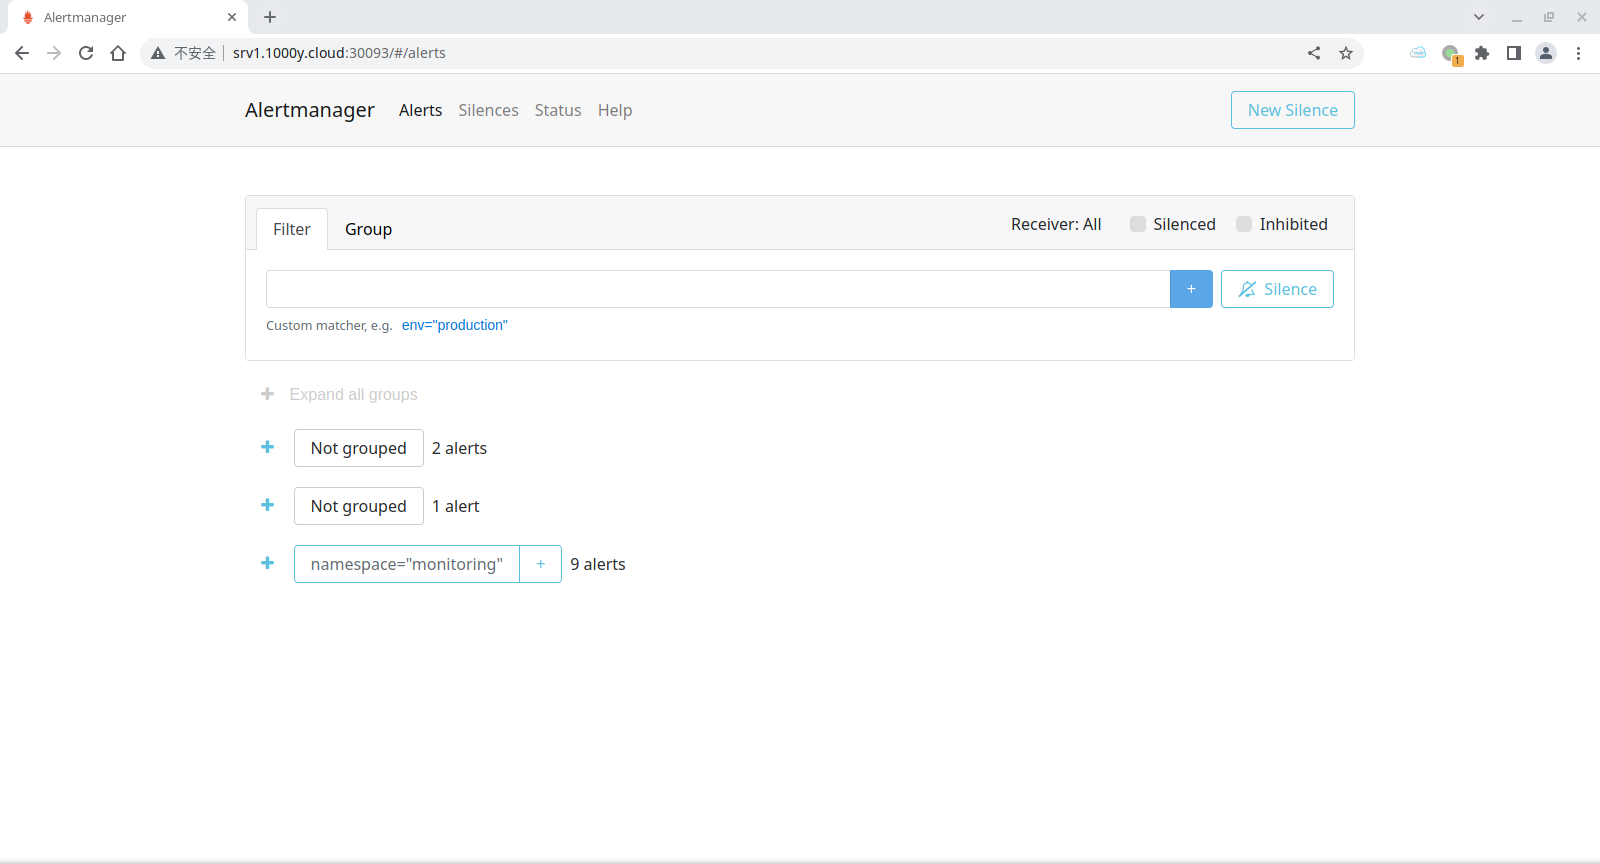Click the not-secure warning icon

(158, 53)
